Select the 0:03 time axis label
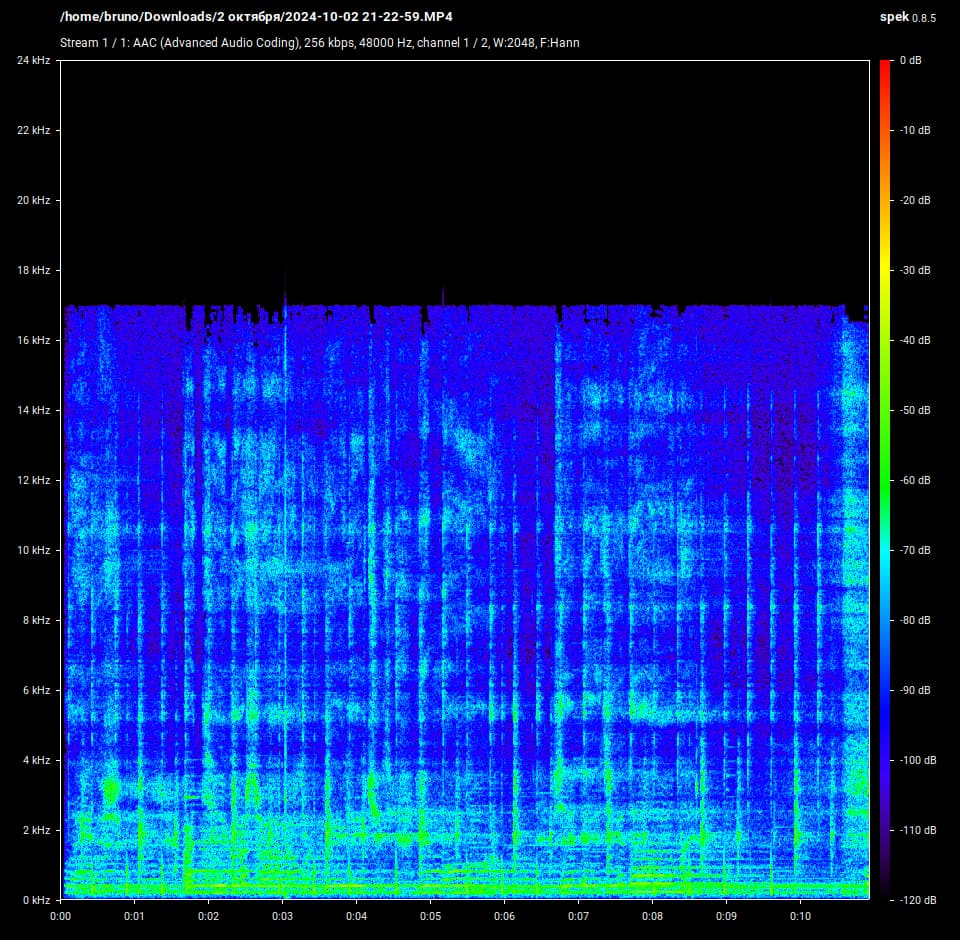Screen dimensions: 960x940 [282, 915]
